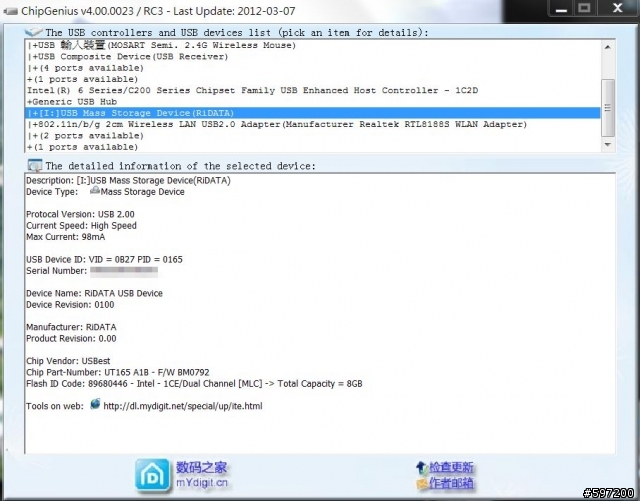Click the Max Current: 98mA line
This screenshot has height=501, width=640.
[x=65, y=237]
